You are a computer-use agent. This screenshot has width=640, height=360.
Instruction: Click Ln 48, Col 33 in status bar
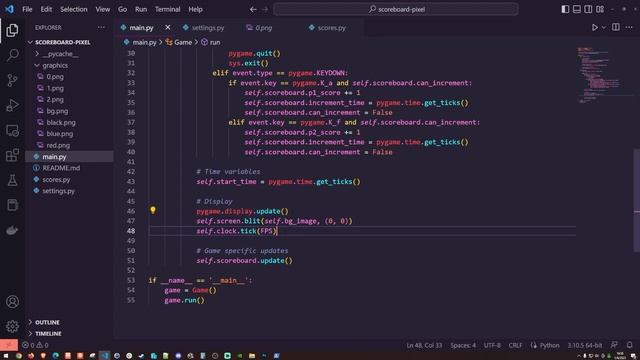click(424, 345)
